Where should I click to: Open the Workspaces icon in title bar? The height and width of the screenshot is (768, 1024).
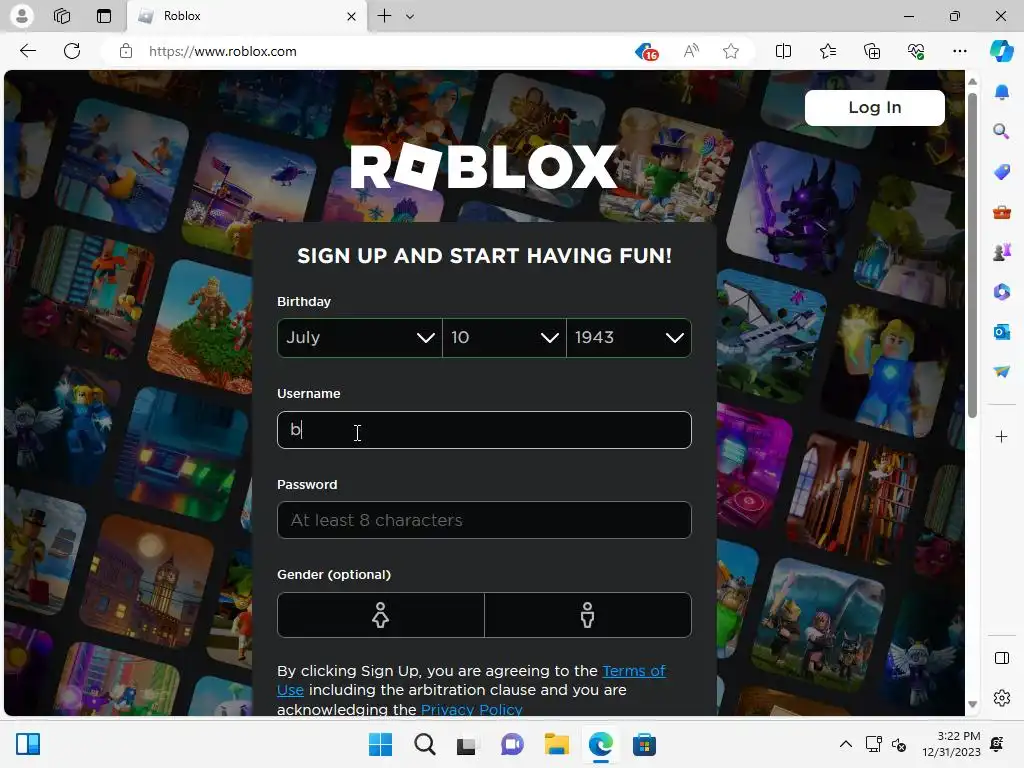pos(62,16)
